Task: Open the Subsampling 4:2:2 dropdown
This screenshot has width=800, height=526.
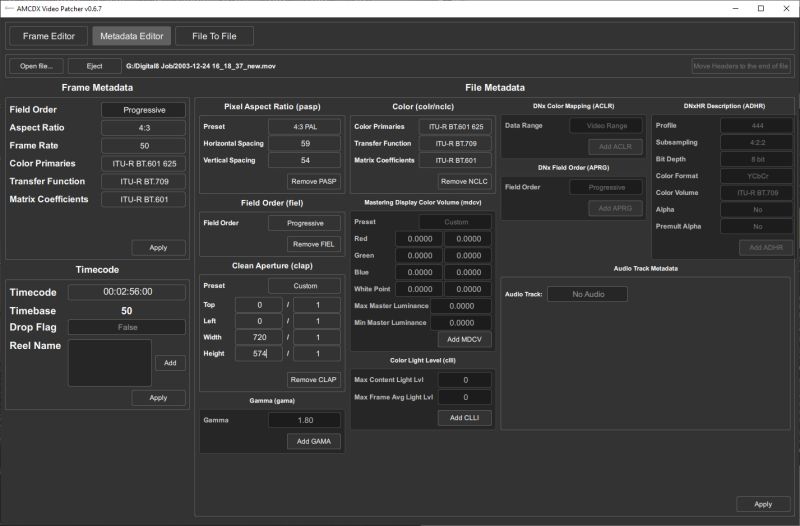Action: click(x=757, y=142)
